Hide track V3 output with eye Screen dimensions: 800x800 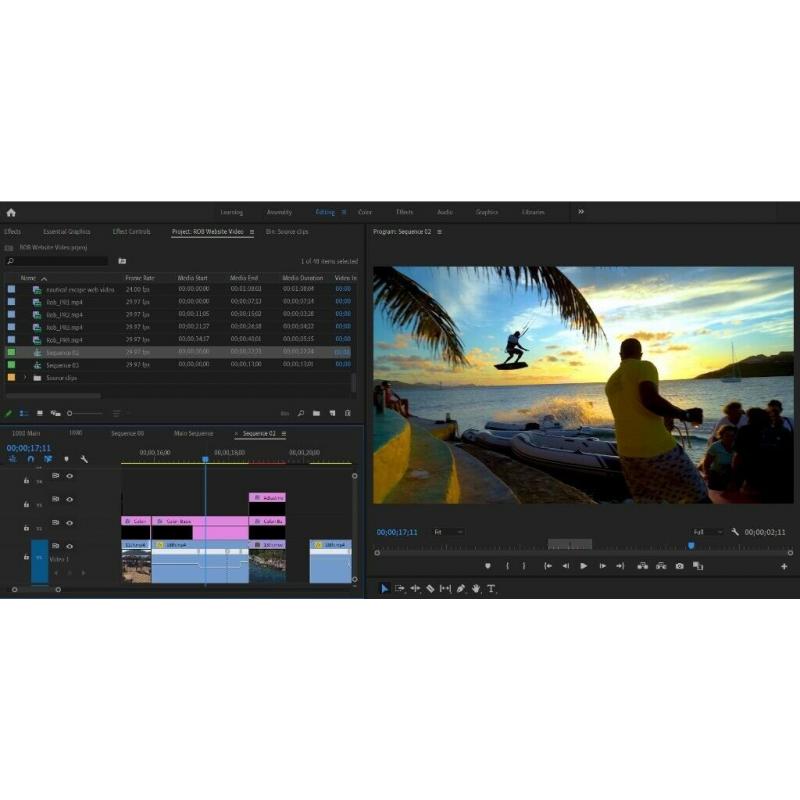(69, 499)
